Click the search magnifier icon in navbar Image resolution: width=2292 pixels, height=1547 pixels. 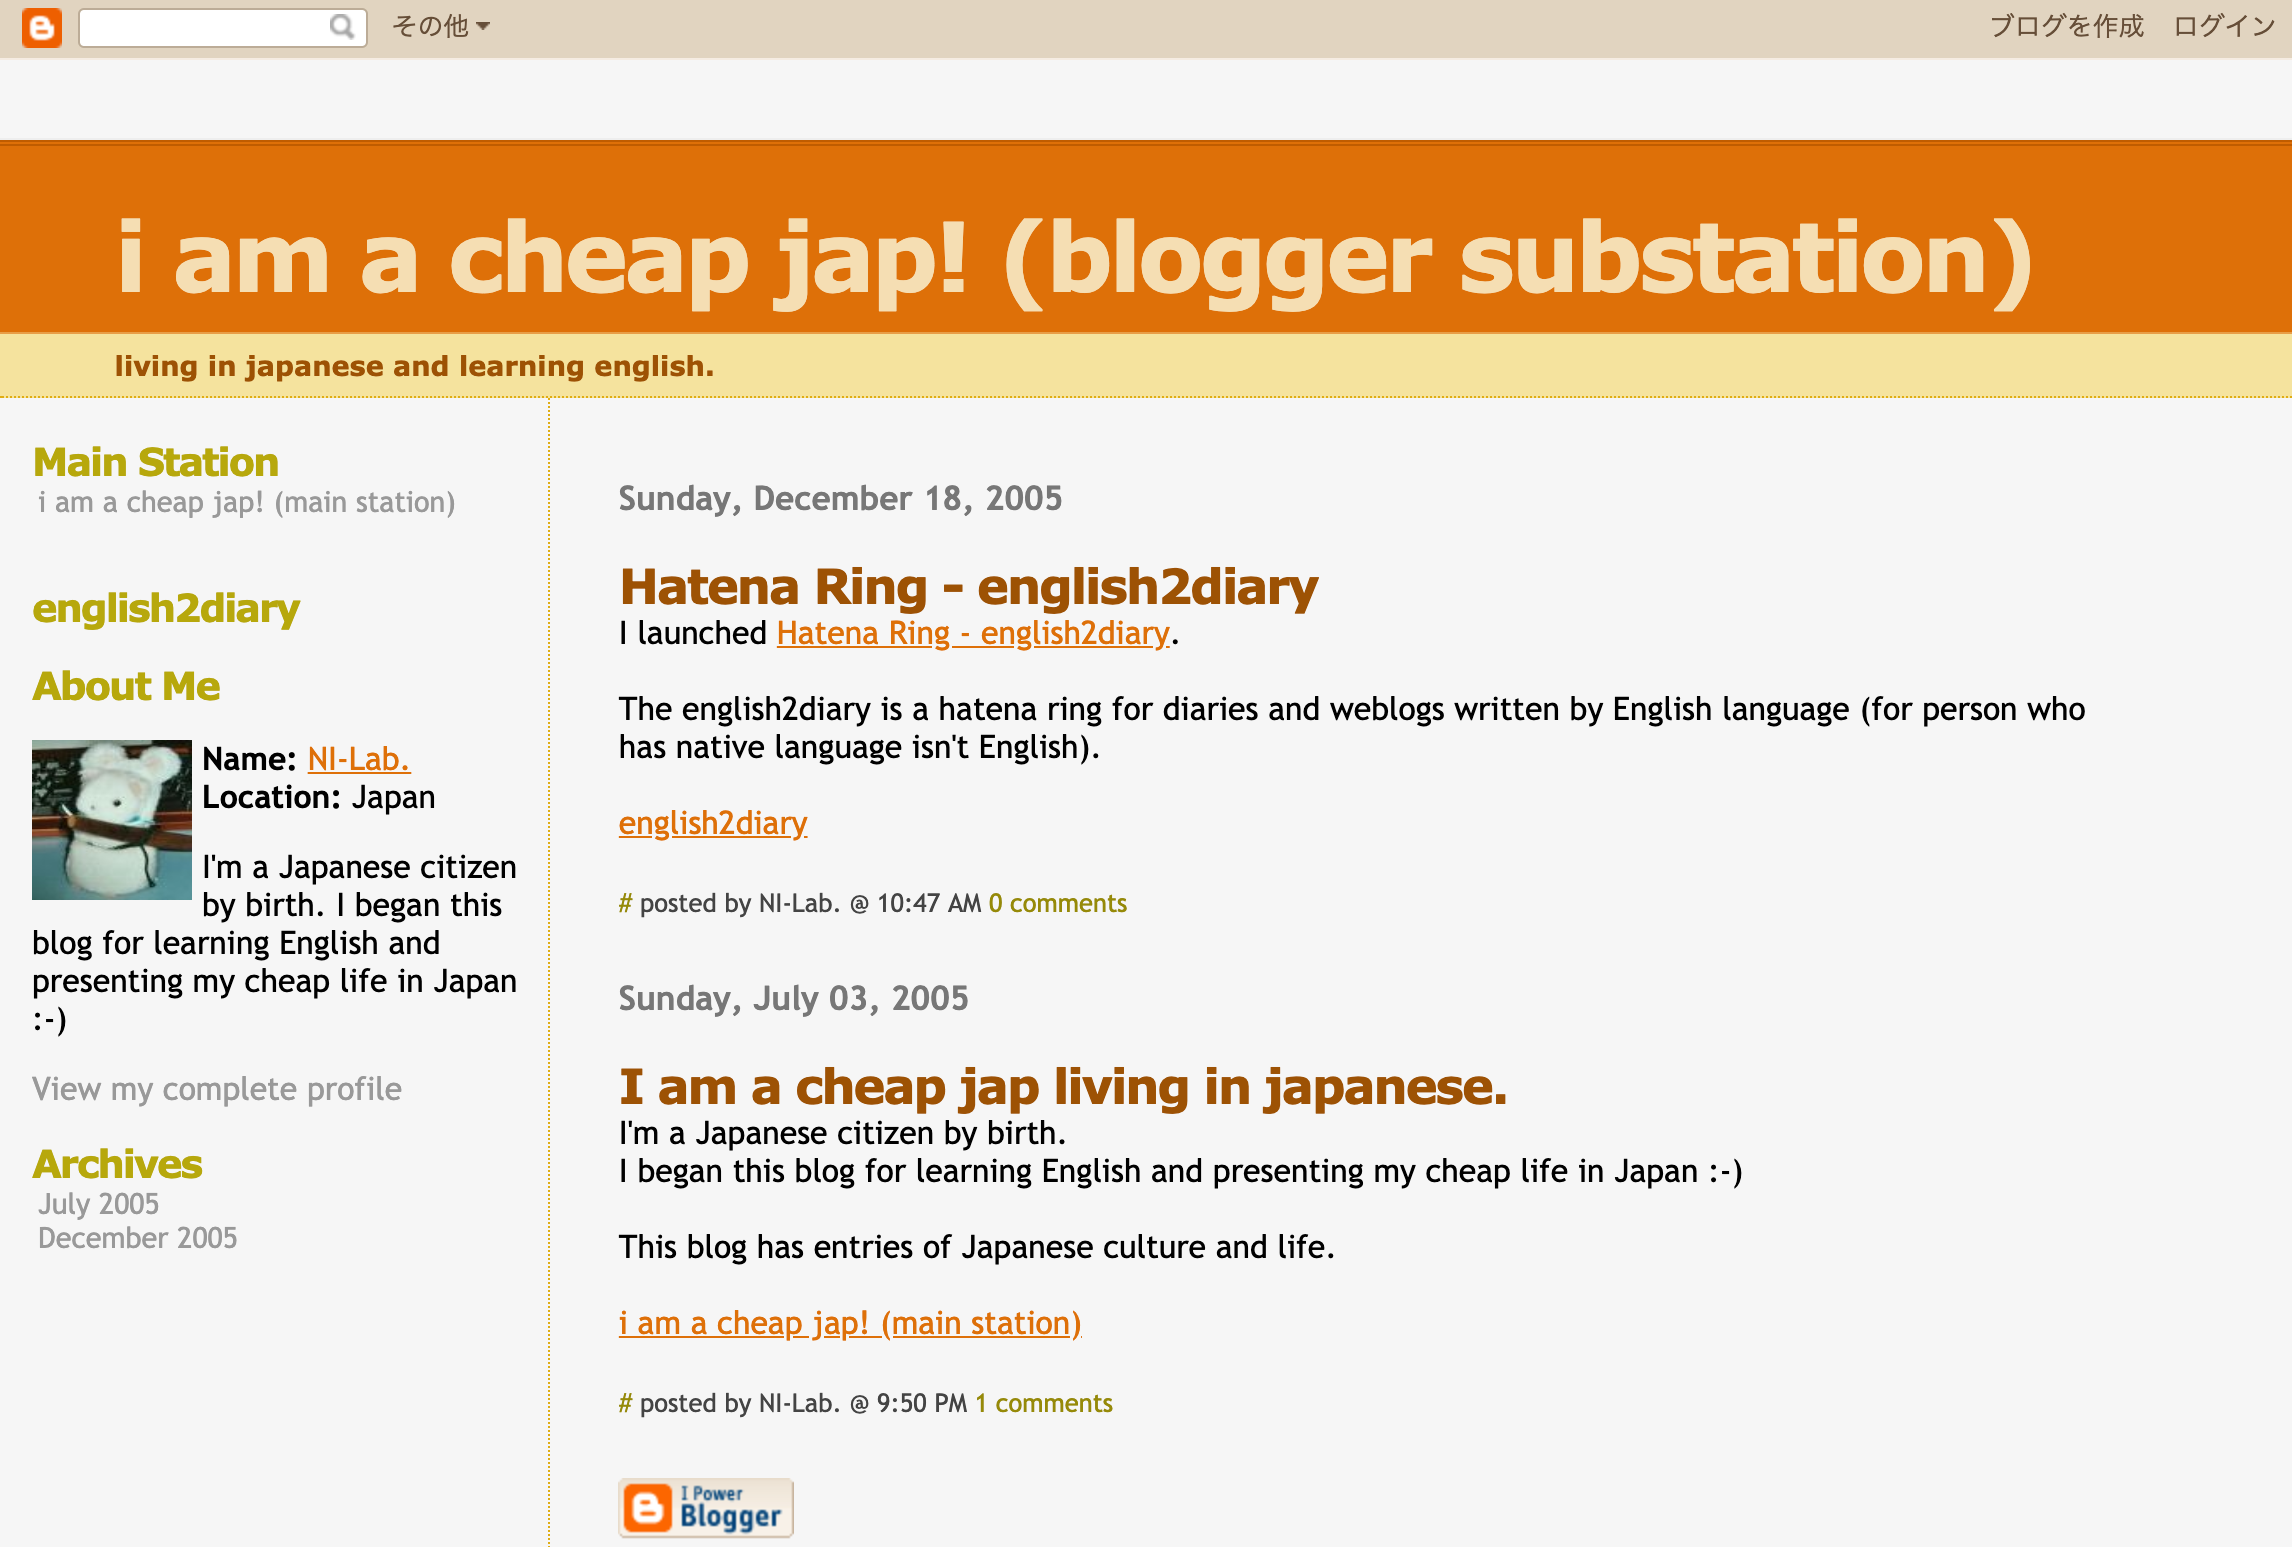[342, 26]
